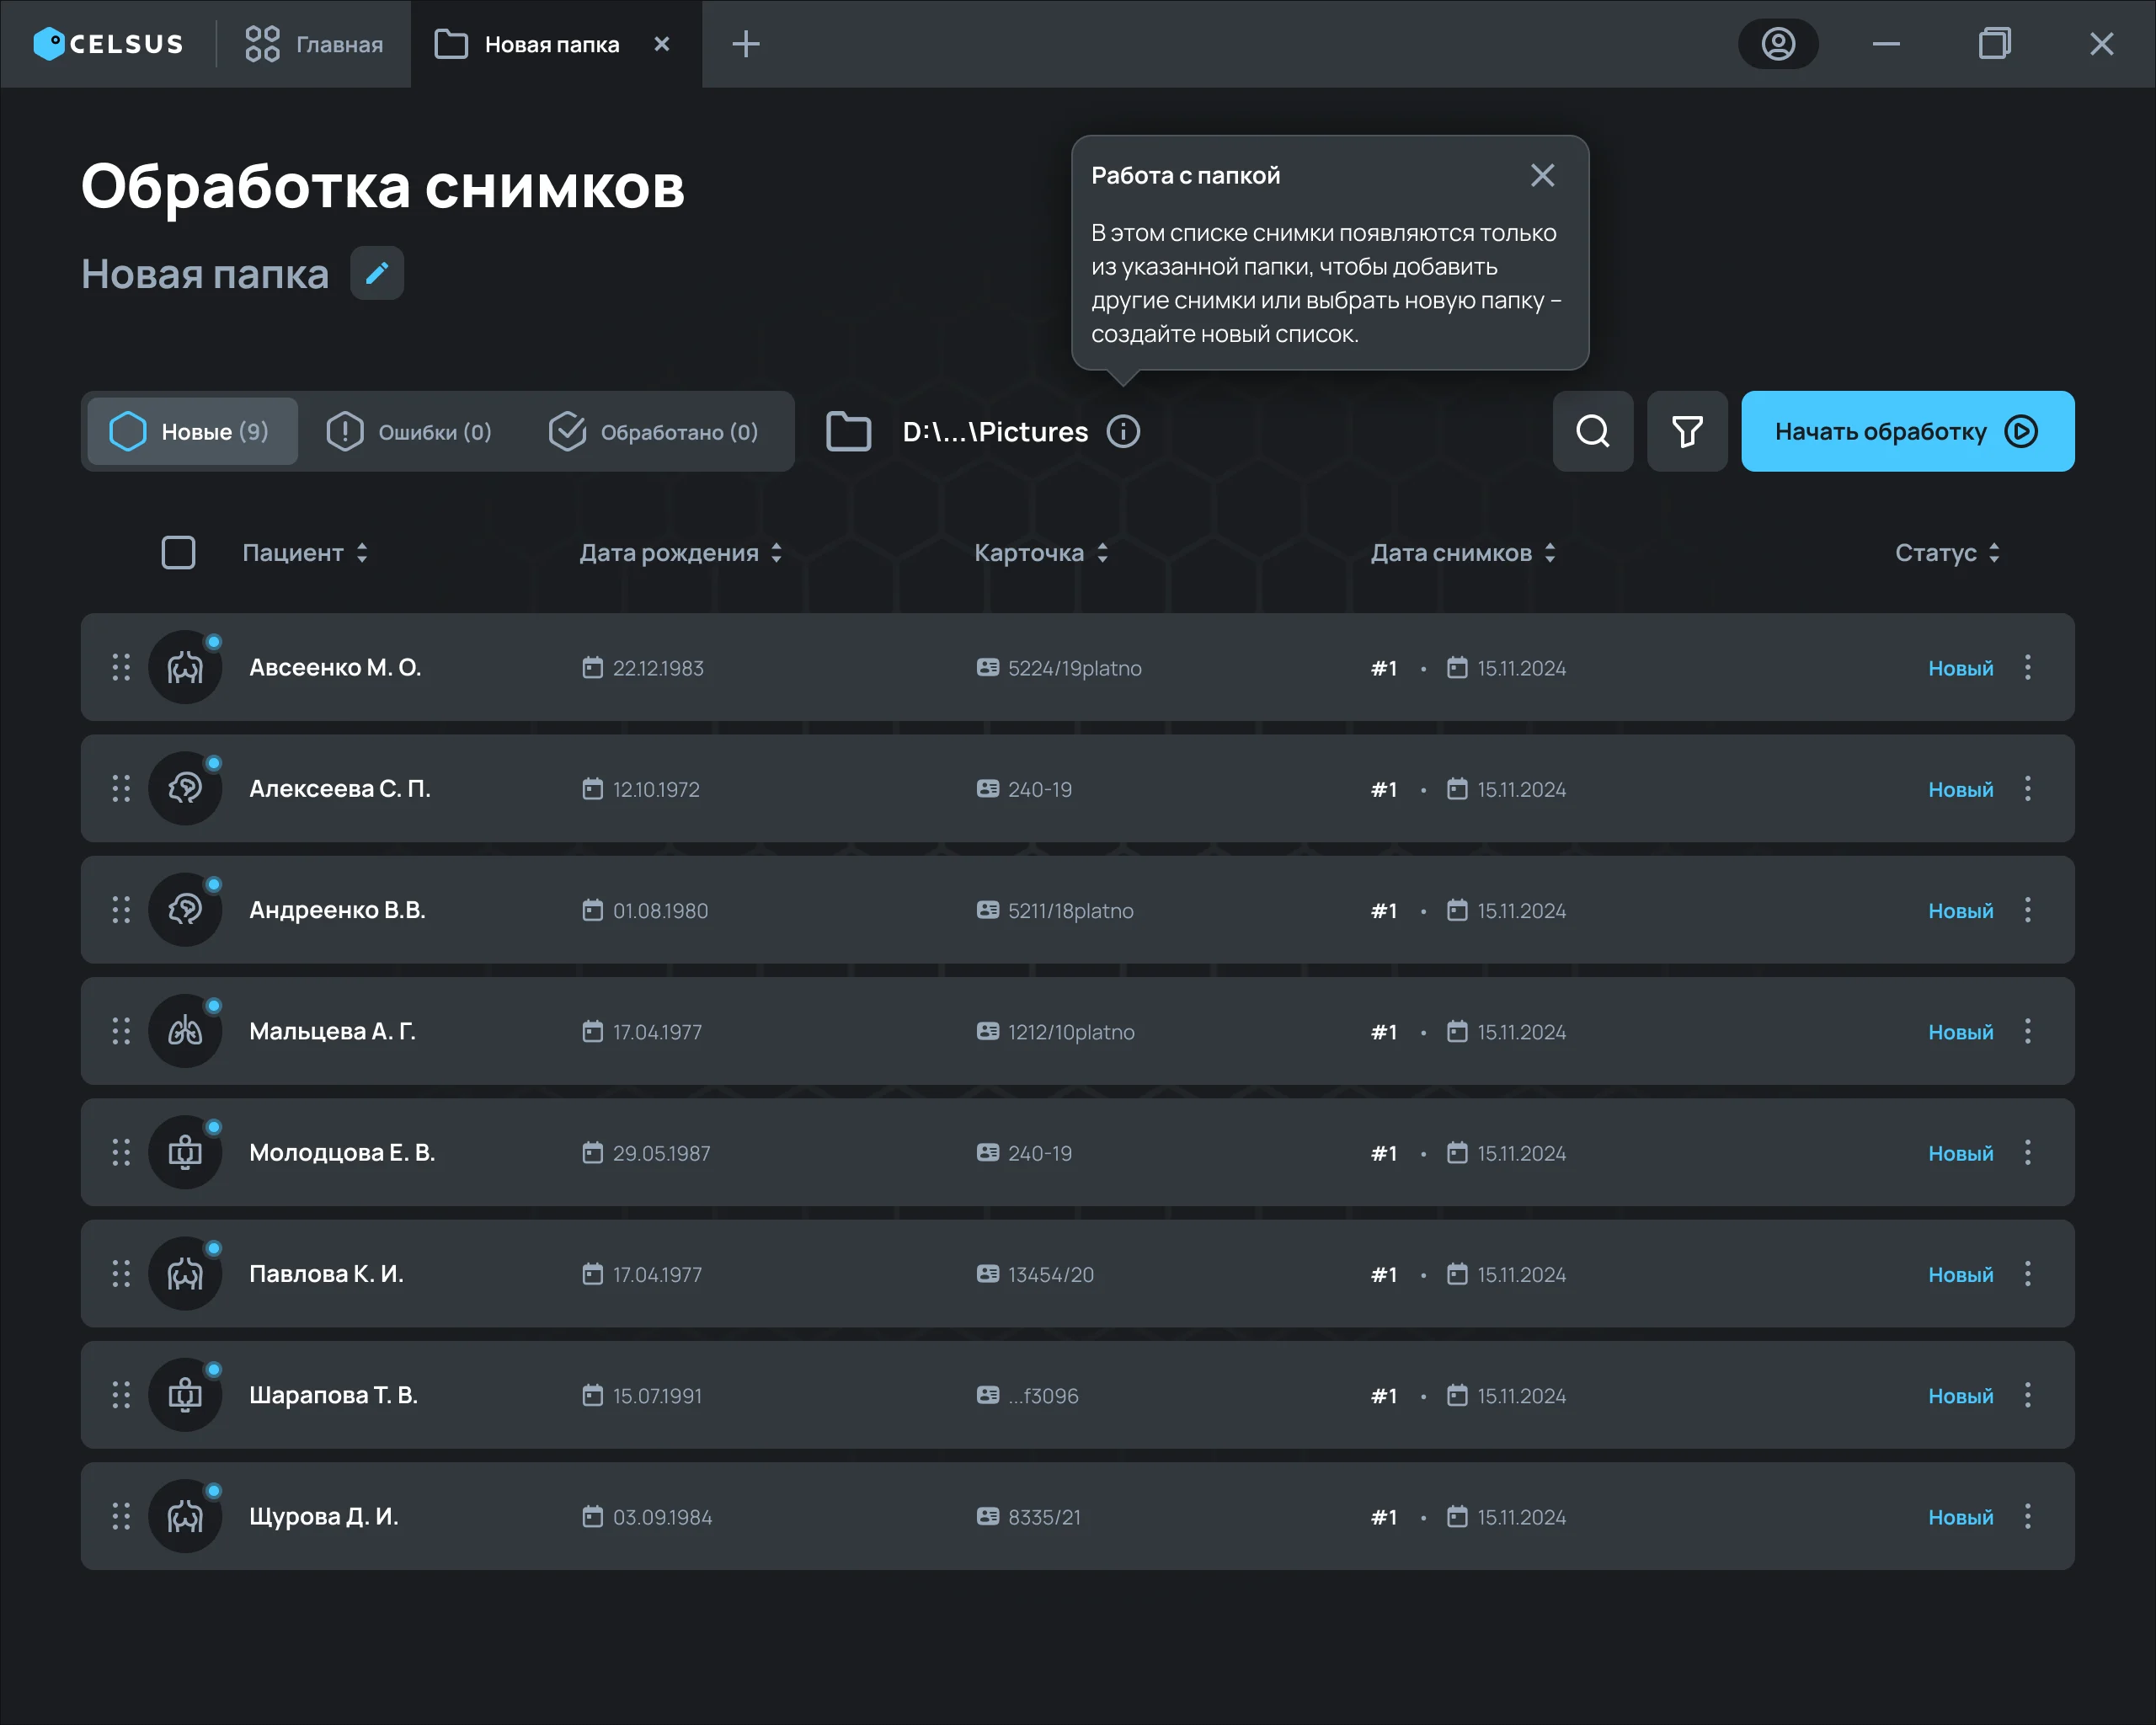Click the Начать обработку button
2156x1725 pixels.
pos(1907,431)
